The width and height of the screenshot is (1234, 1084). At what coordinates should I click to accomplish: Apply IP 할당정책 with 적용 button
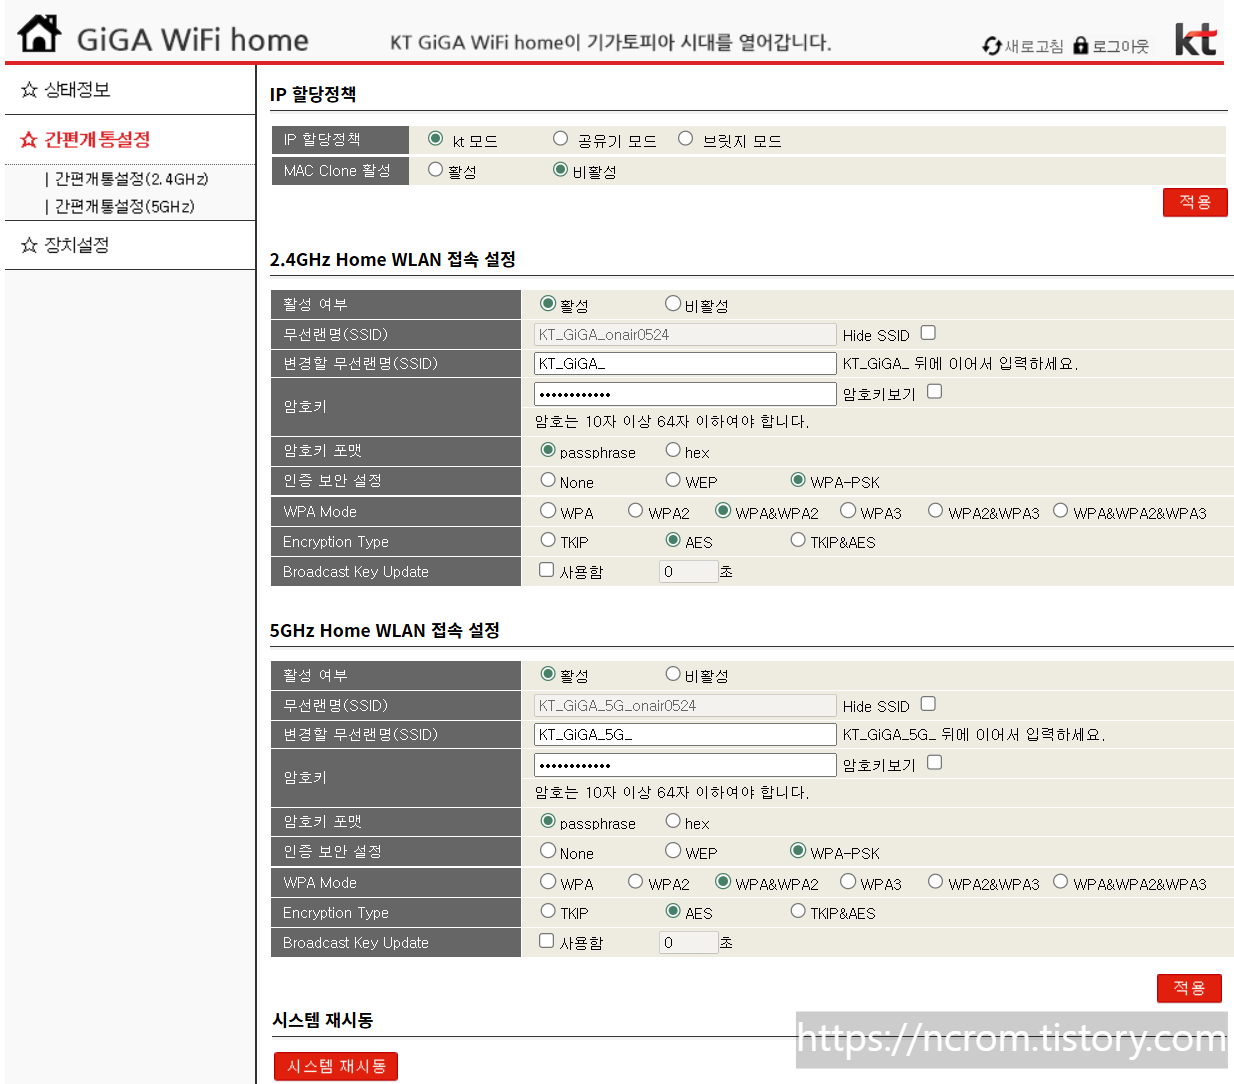click(1195, 202)
